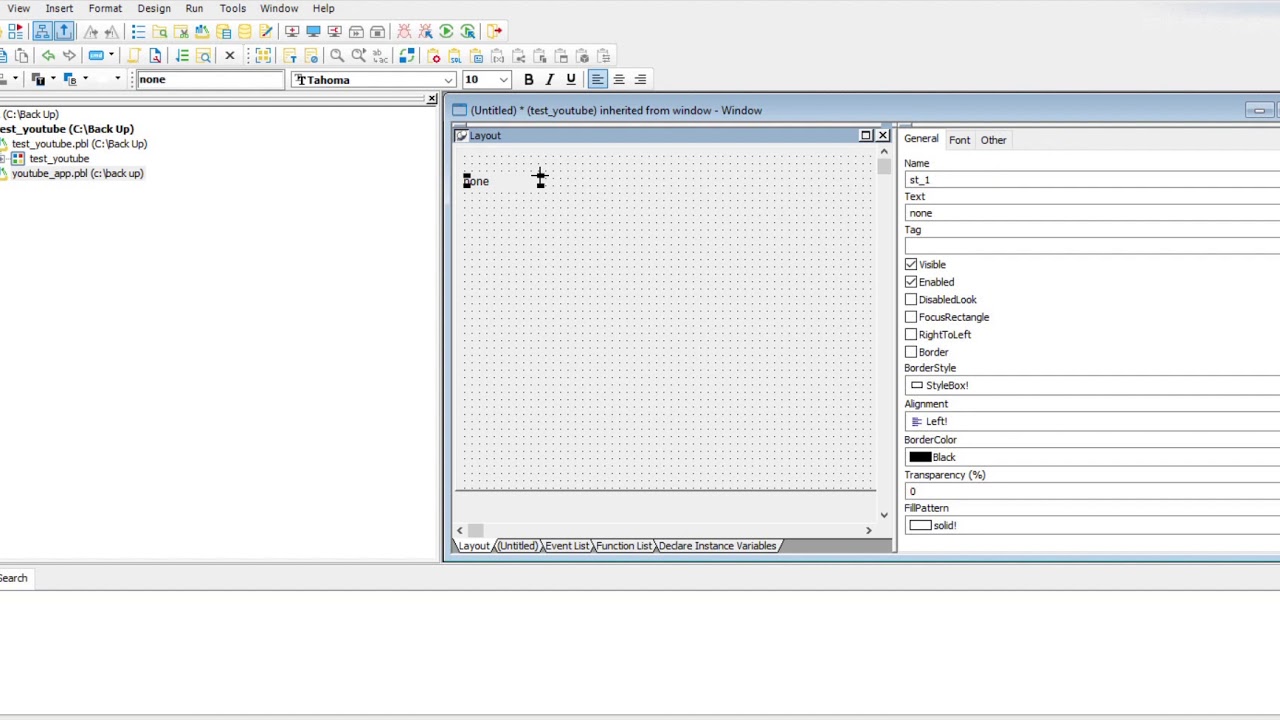
Task: Enable the RightToLeft checkbox
Action: (911, 335)
